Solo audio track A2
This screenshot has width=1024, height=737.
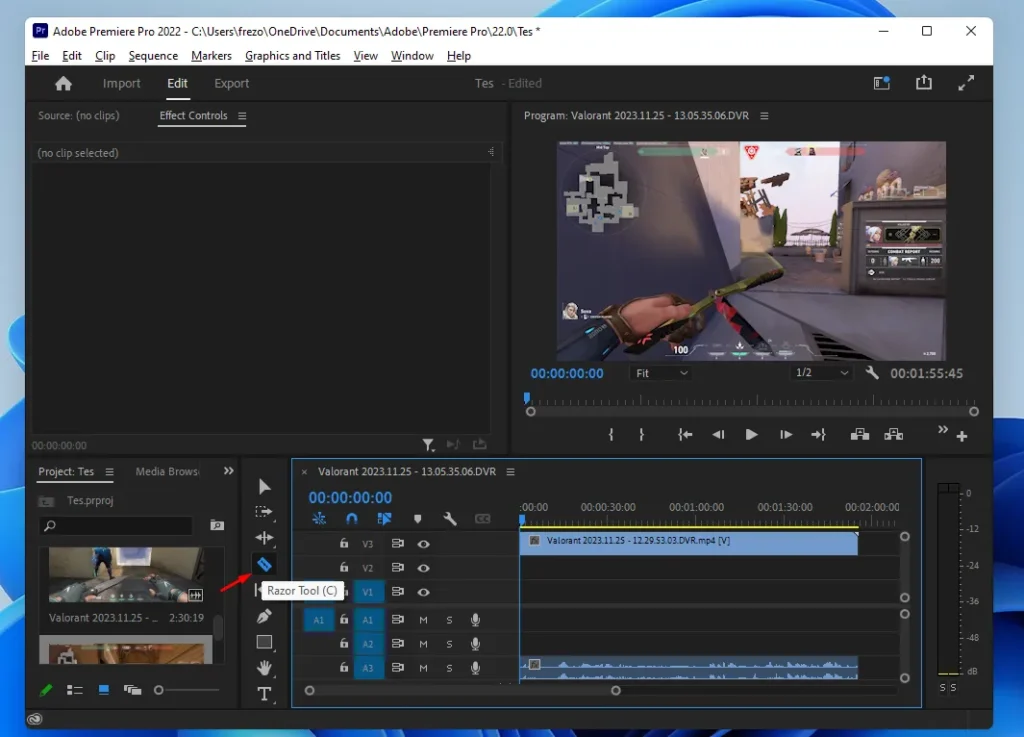point(449,644)
